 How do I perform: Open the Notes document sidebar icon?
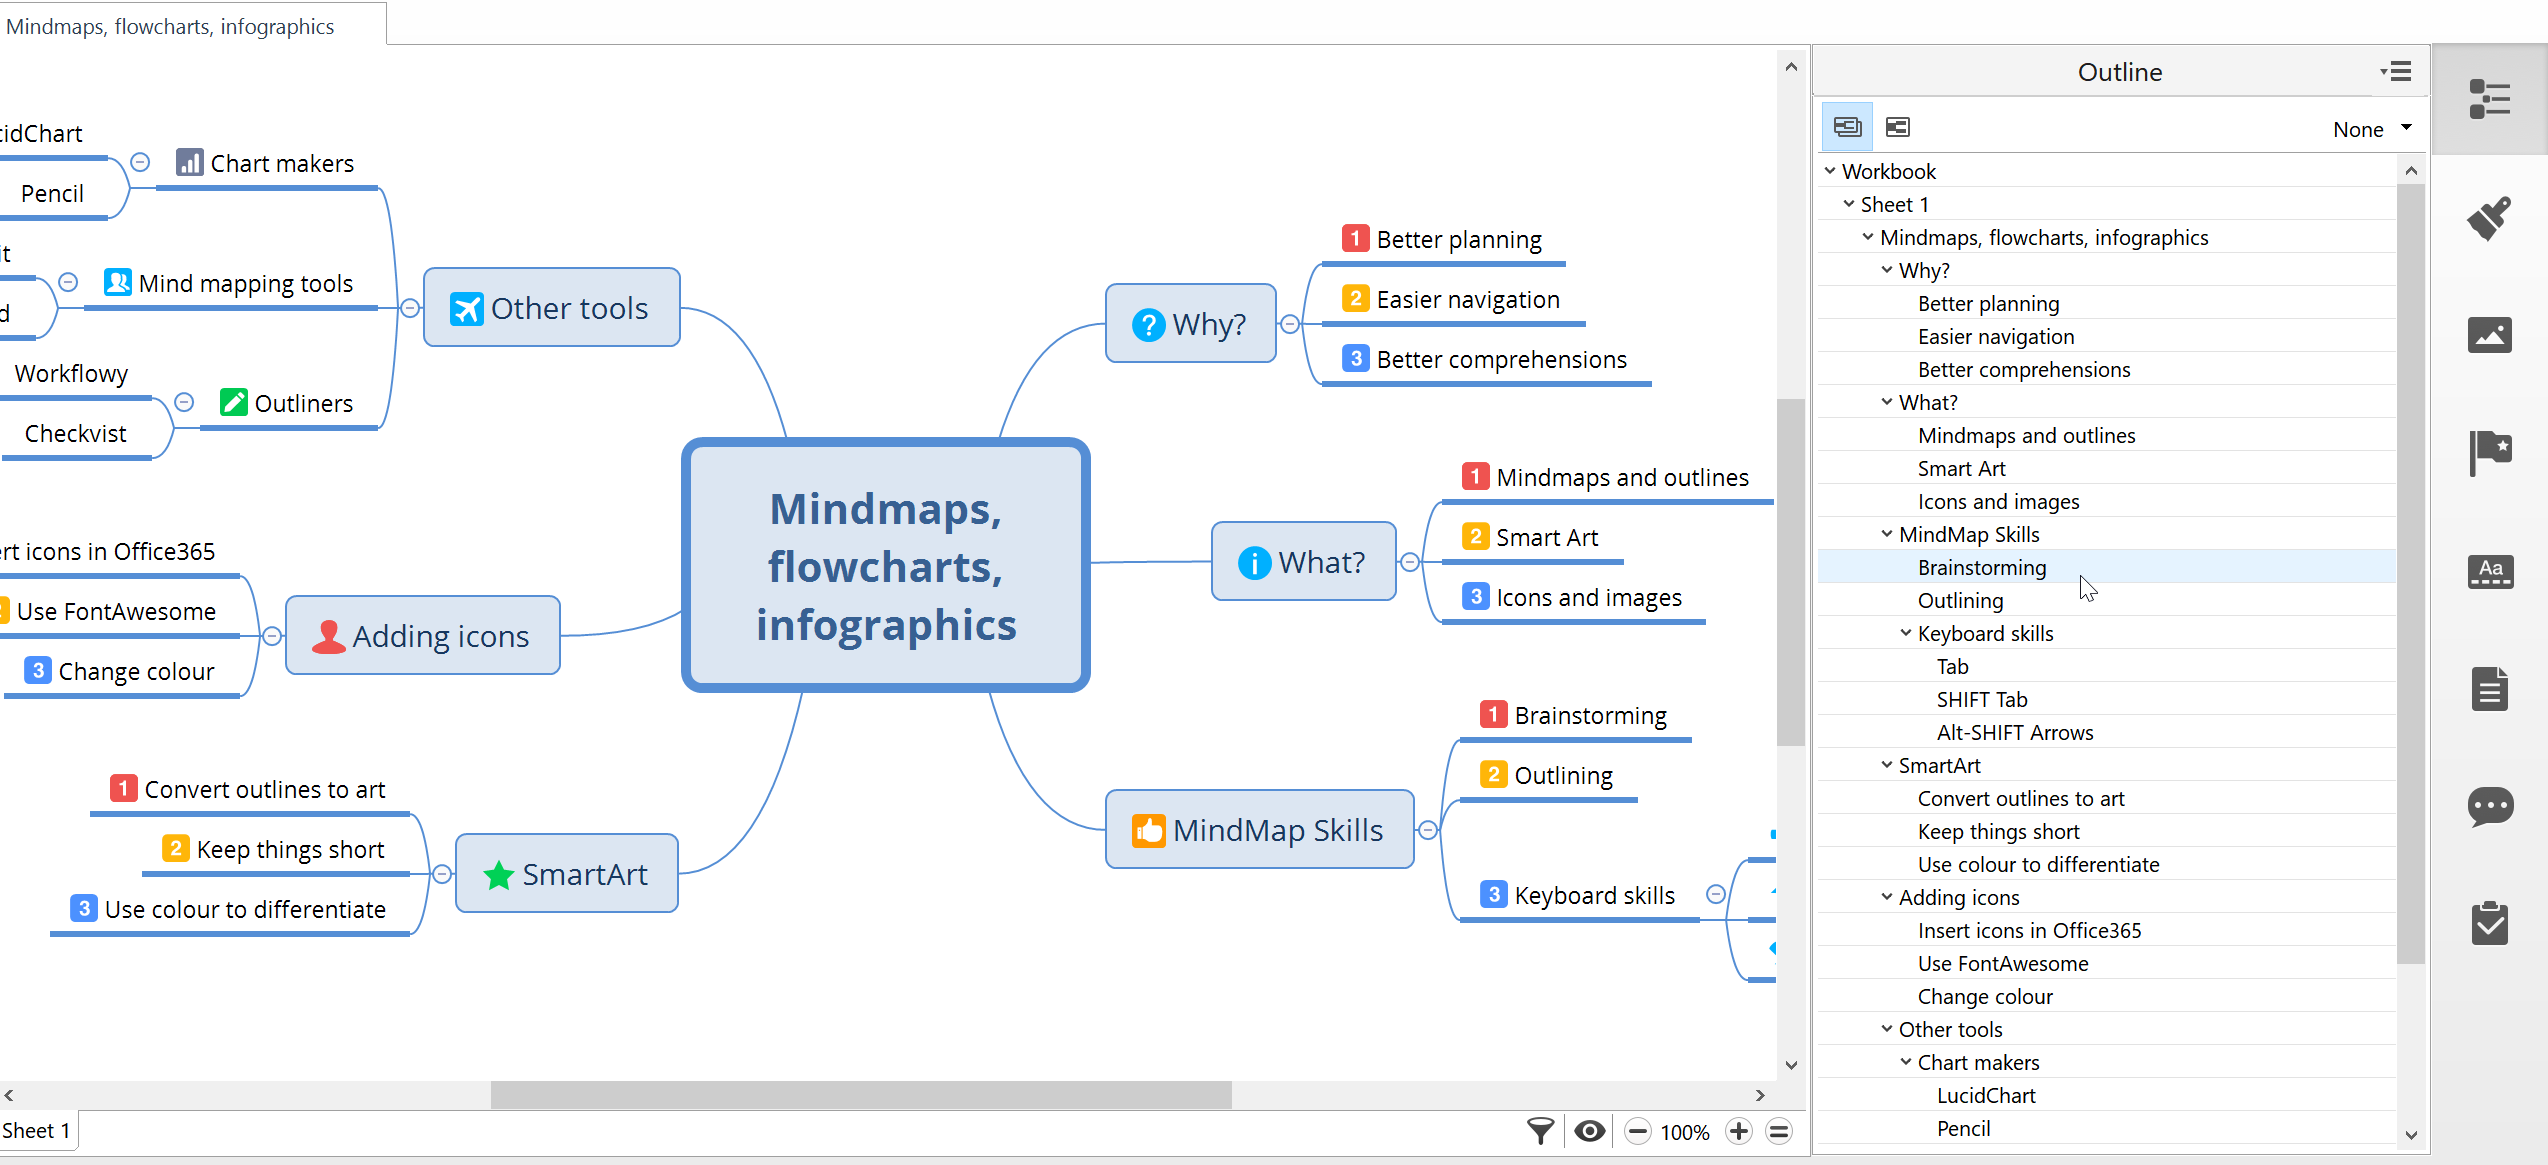click(x=2489, y=689)
